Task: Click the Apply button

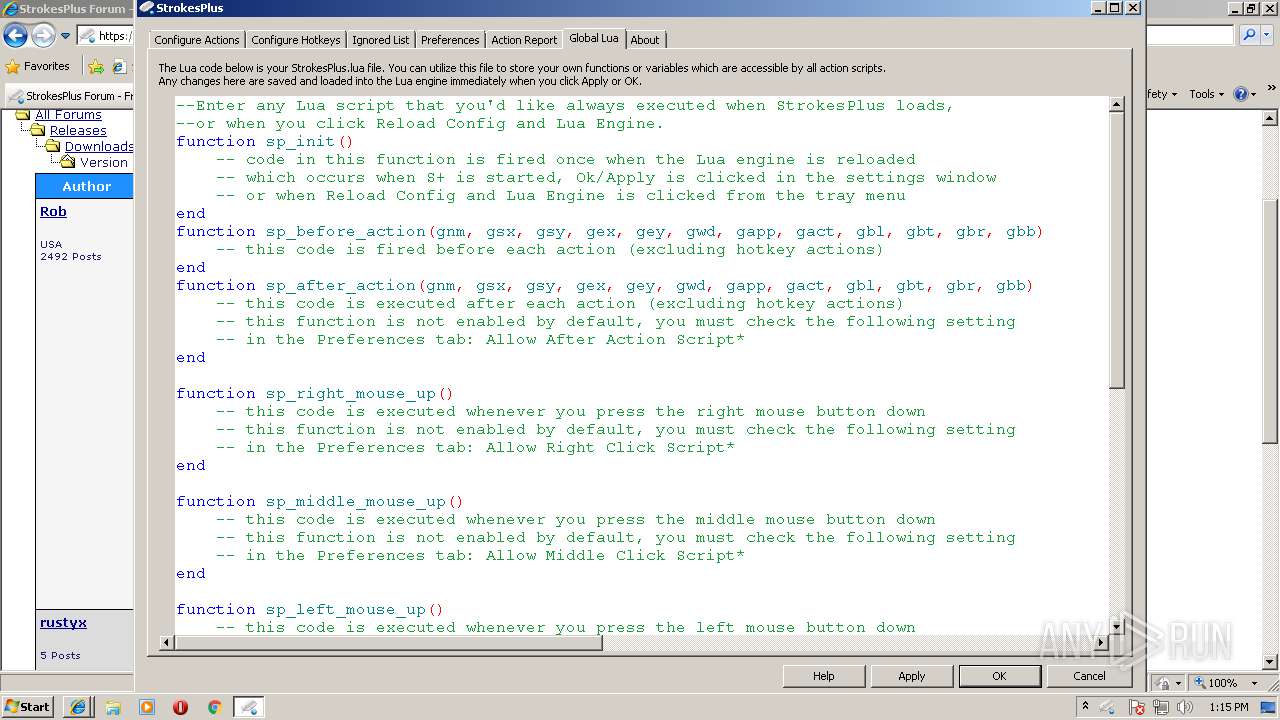Action: [911, 676]
